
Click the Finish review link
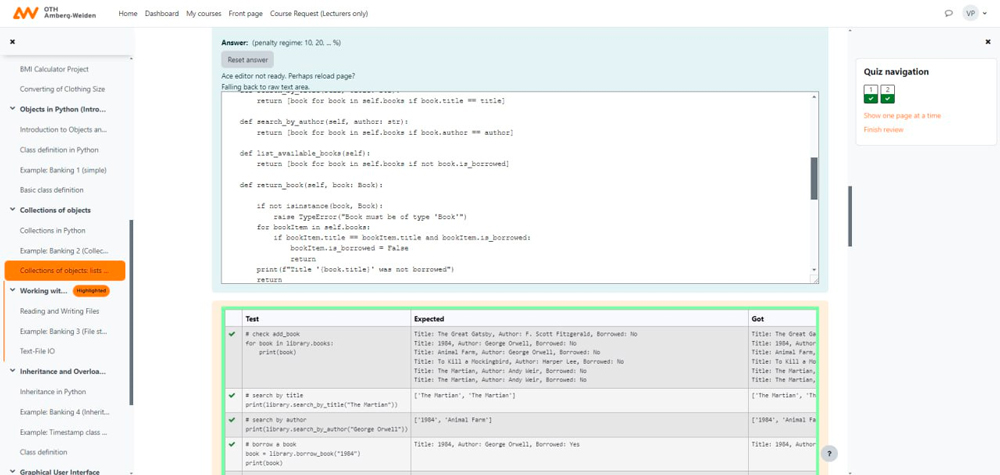click(x=883, y=129)
